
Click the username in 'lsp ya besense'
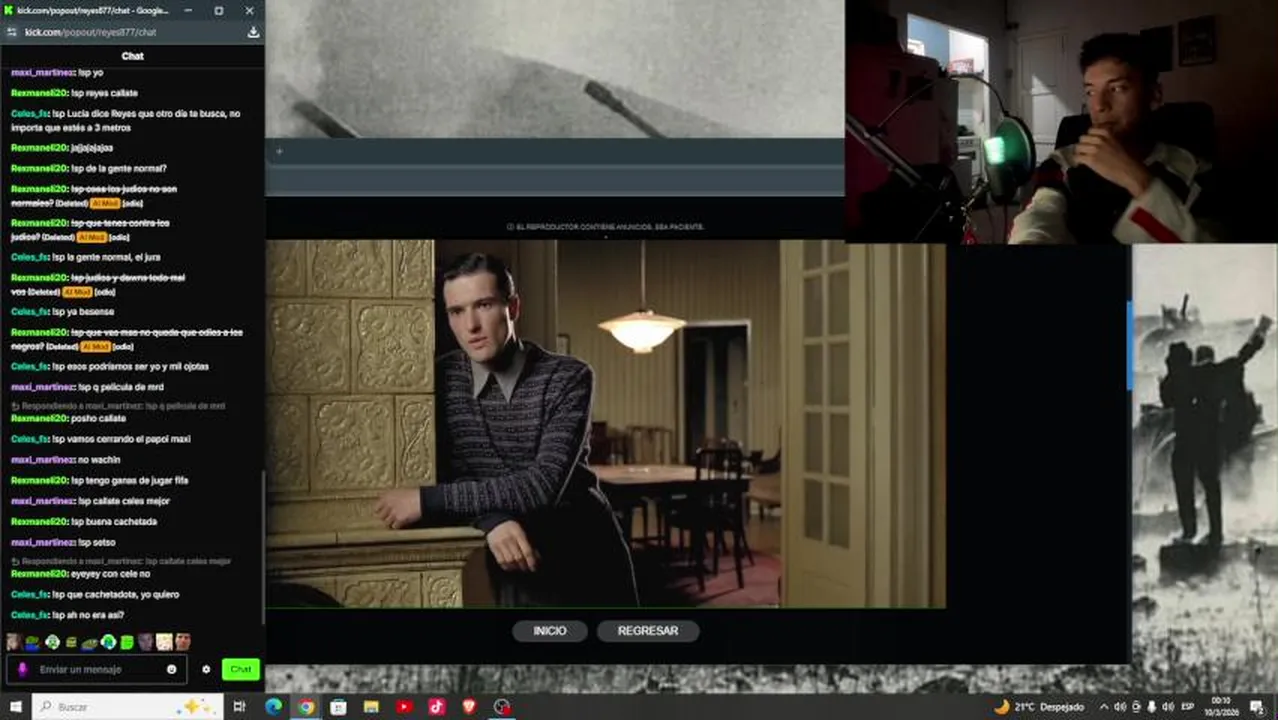30,312
